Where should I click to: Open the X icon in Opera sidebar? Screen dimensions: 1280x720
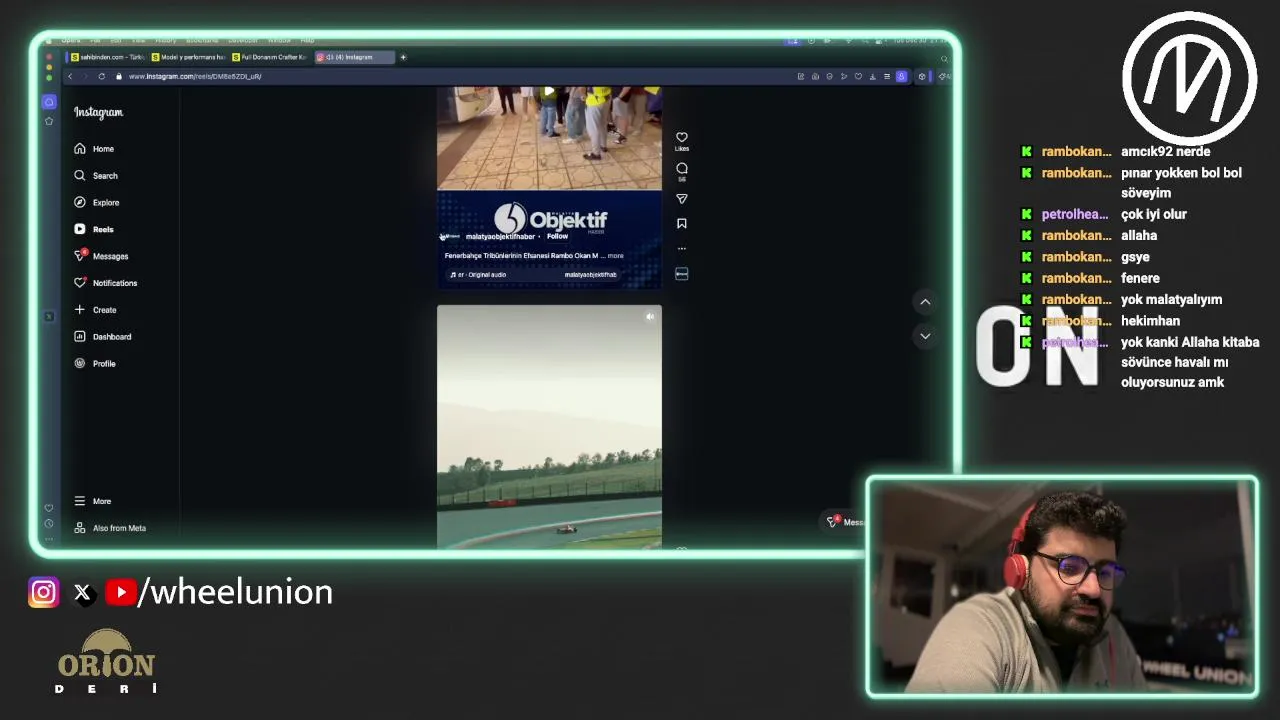(49, 317)
